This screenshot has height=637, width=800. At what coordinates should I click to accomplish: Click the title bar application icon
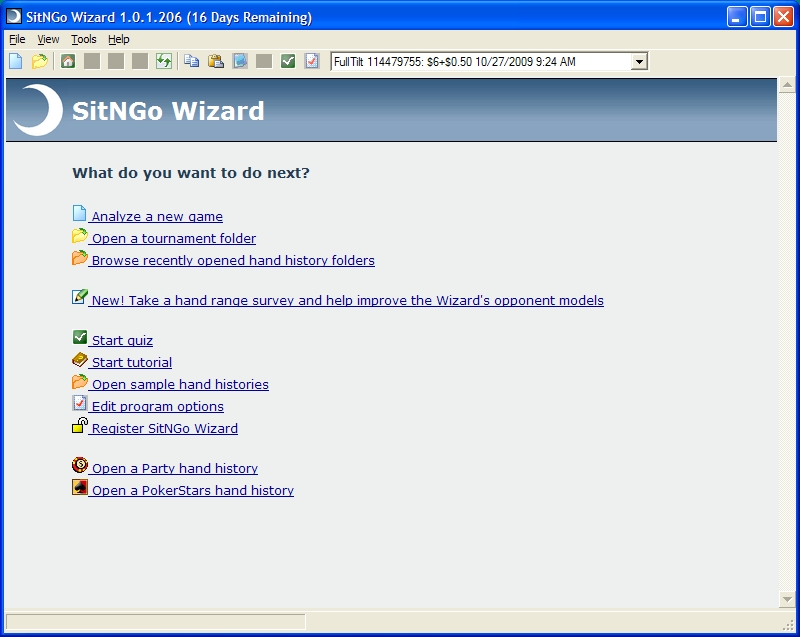[x=14, y=16]
